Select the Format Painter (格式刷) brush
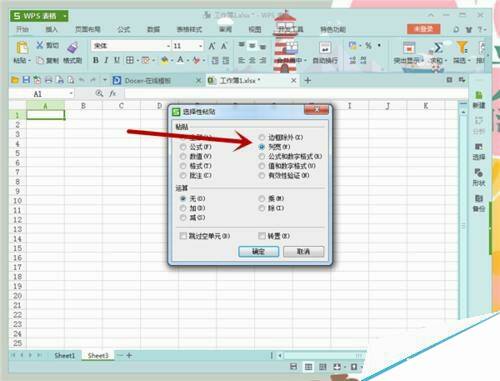The height and width of the screenshot is (381, 500). (73, 47)
